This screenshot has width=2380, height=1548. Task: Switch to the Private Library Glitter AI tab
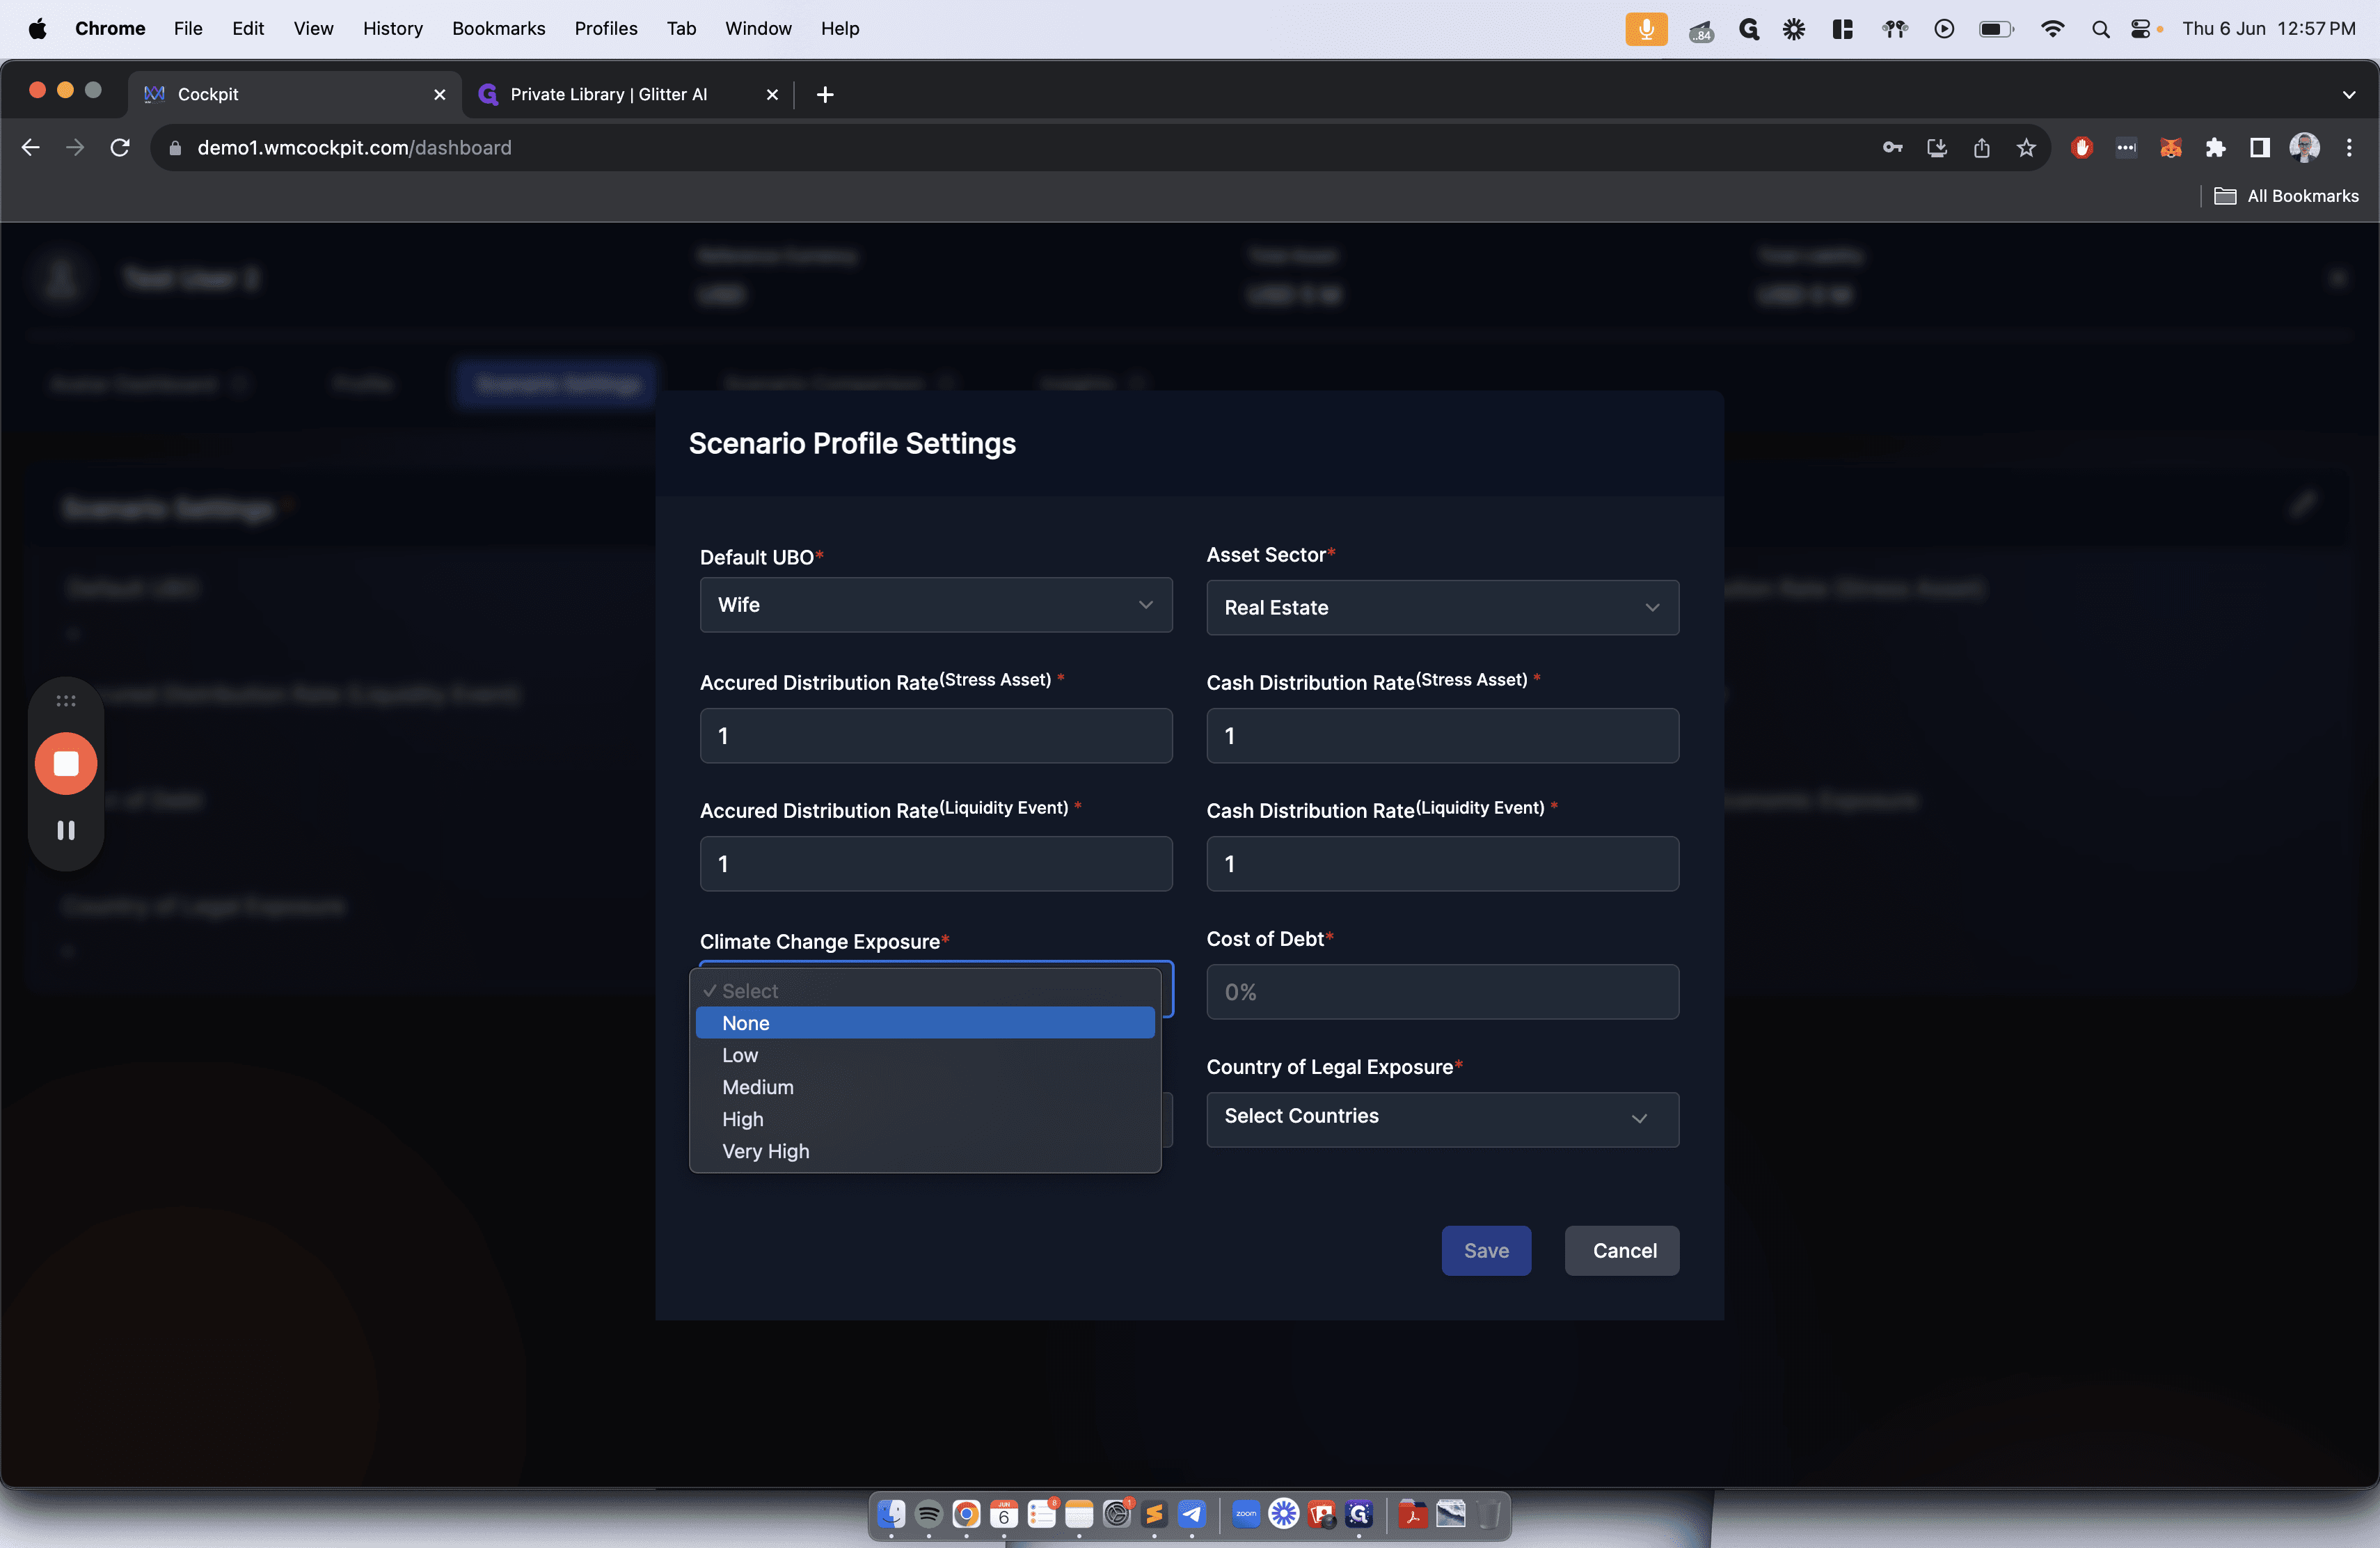coord(628,94)
